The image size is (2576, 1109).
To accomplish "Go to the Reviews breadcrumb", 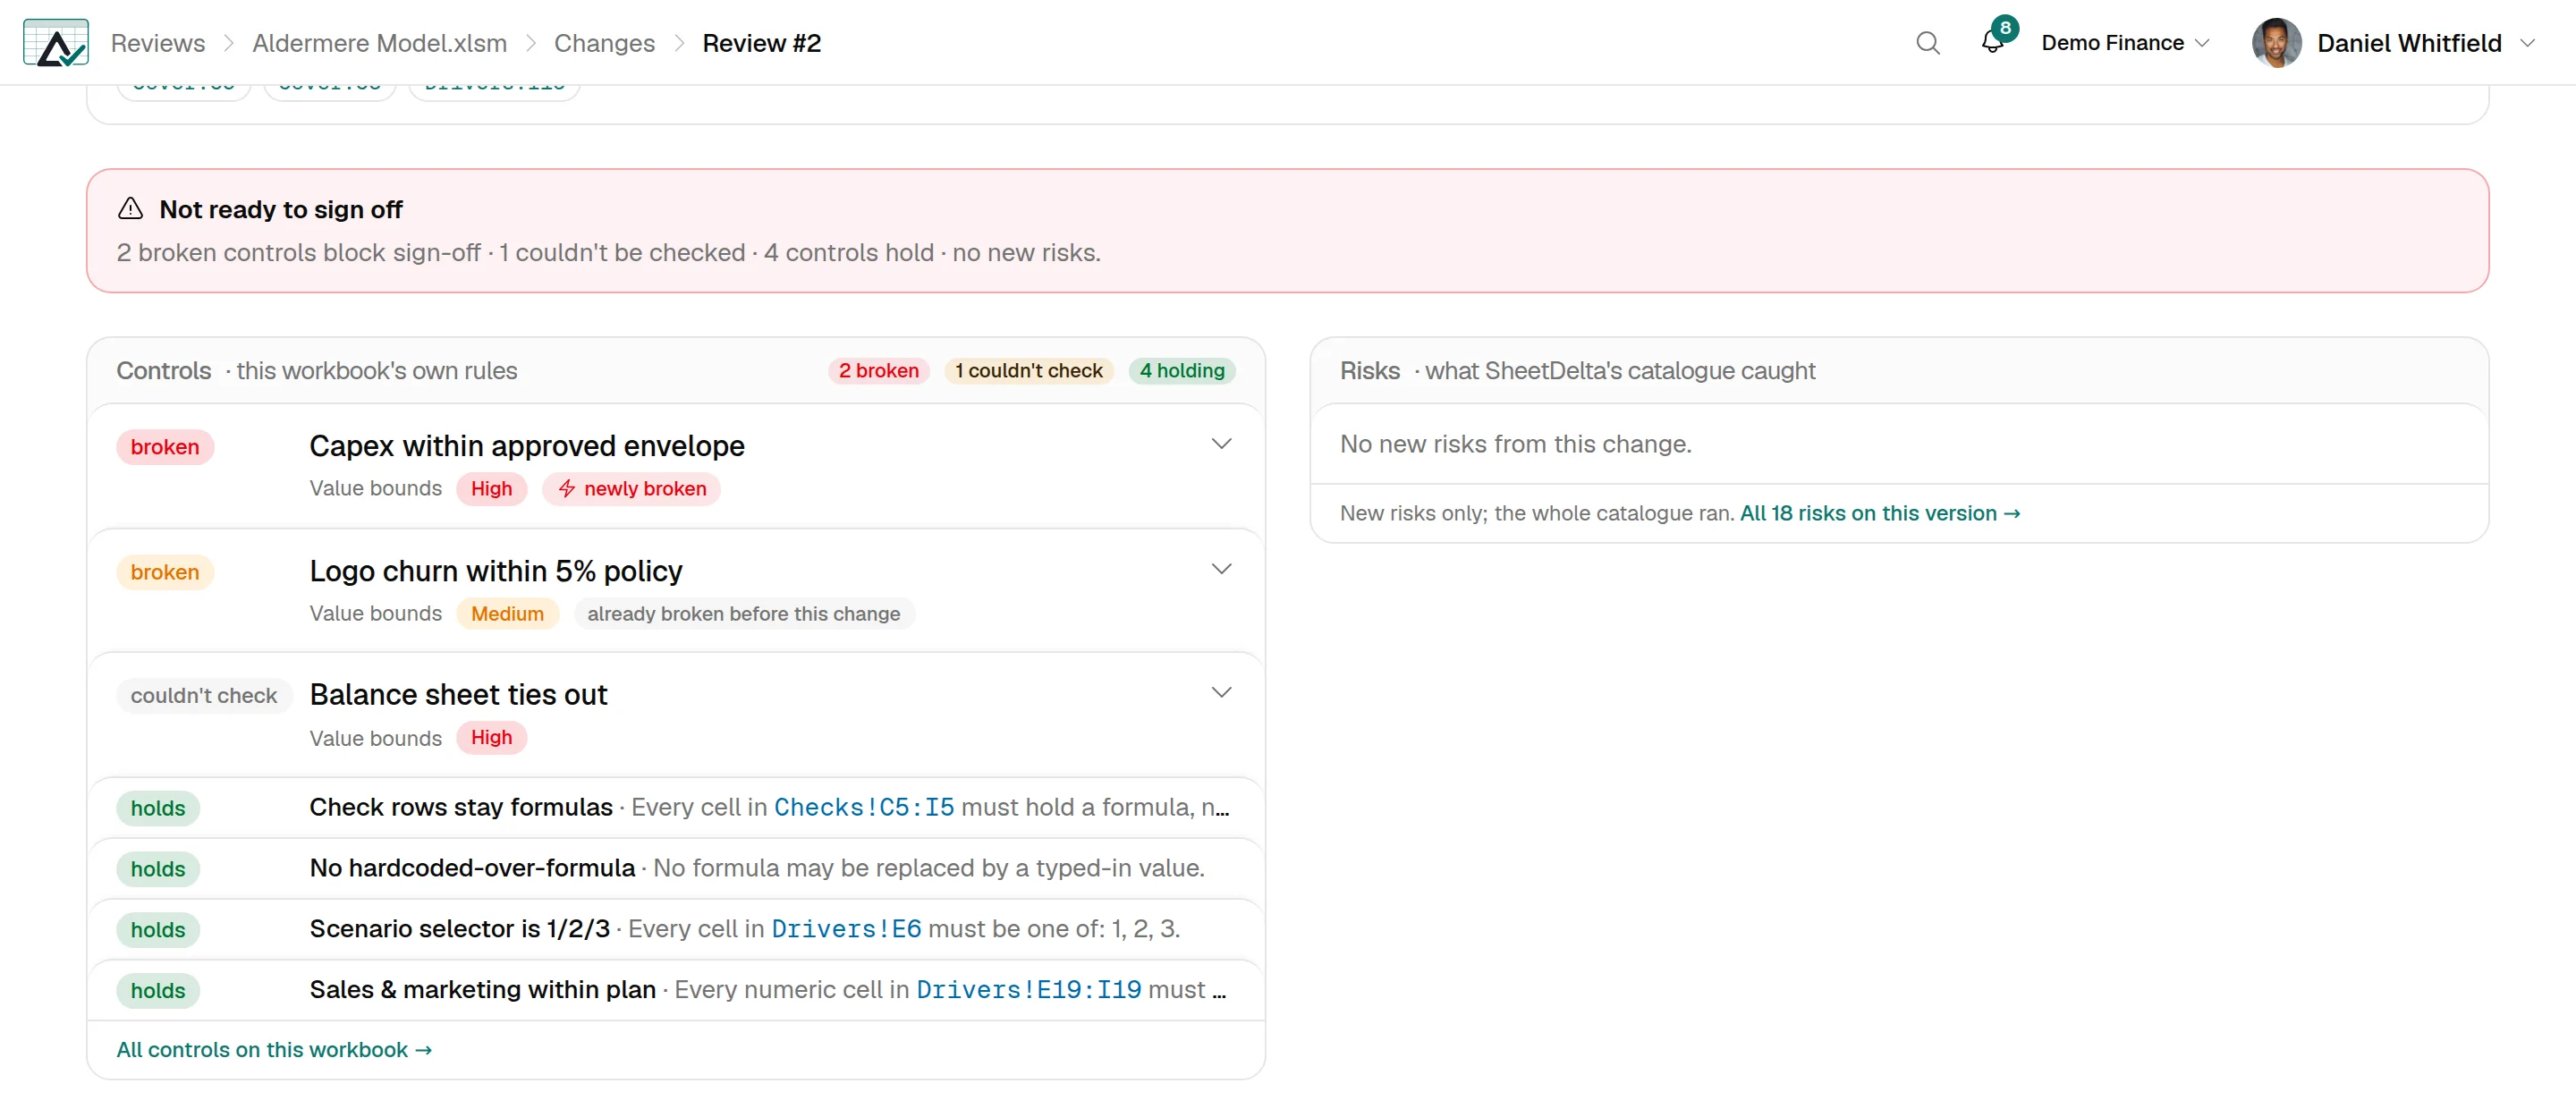I will [158, 43].
